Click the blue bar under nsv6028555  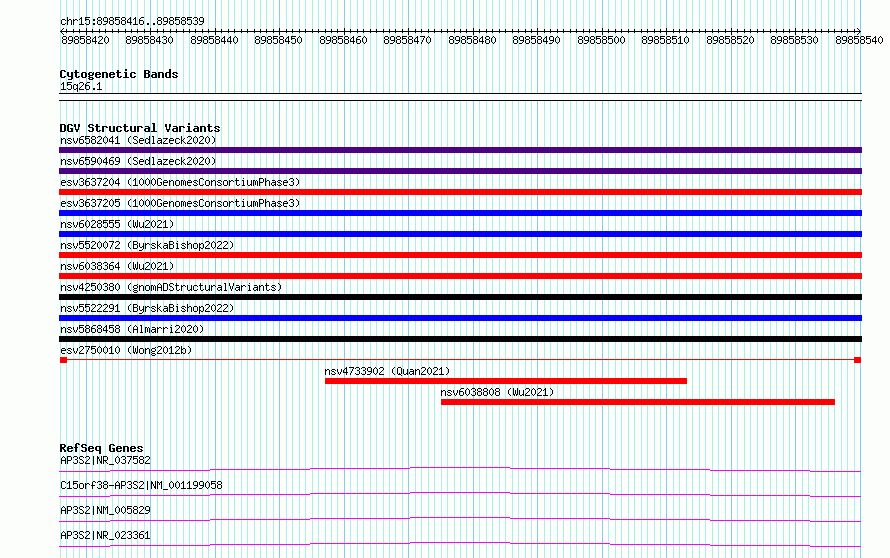coord(460,234)
